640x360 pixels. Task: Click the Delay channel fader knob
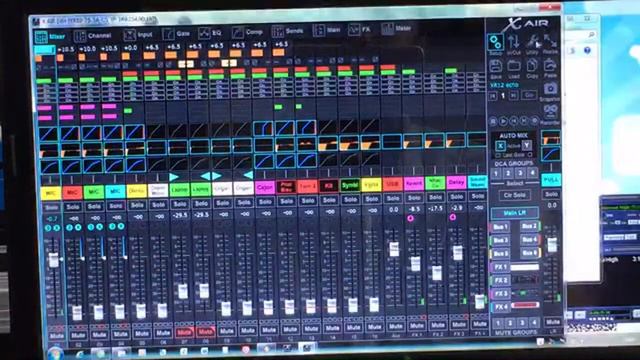coord(458,253)
